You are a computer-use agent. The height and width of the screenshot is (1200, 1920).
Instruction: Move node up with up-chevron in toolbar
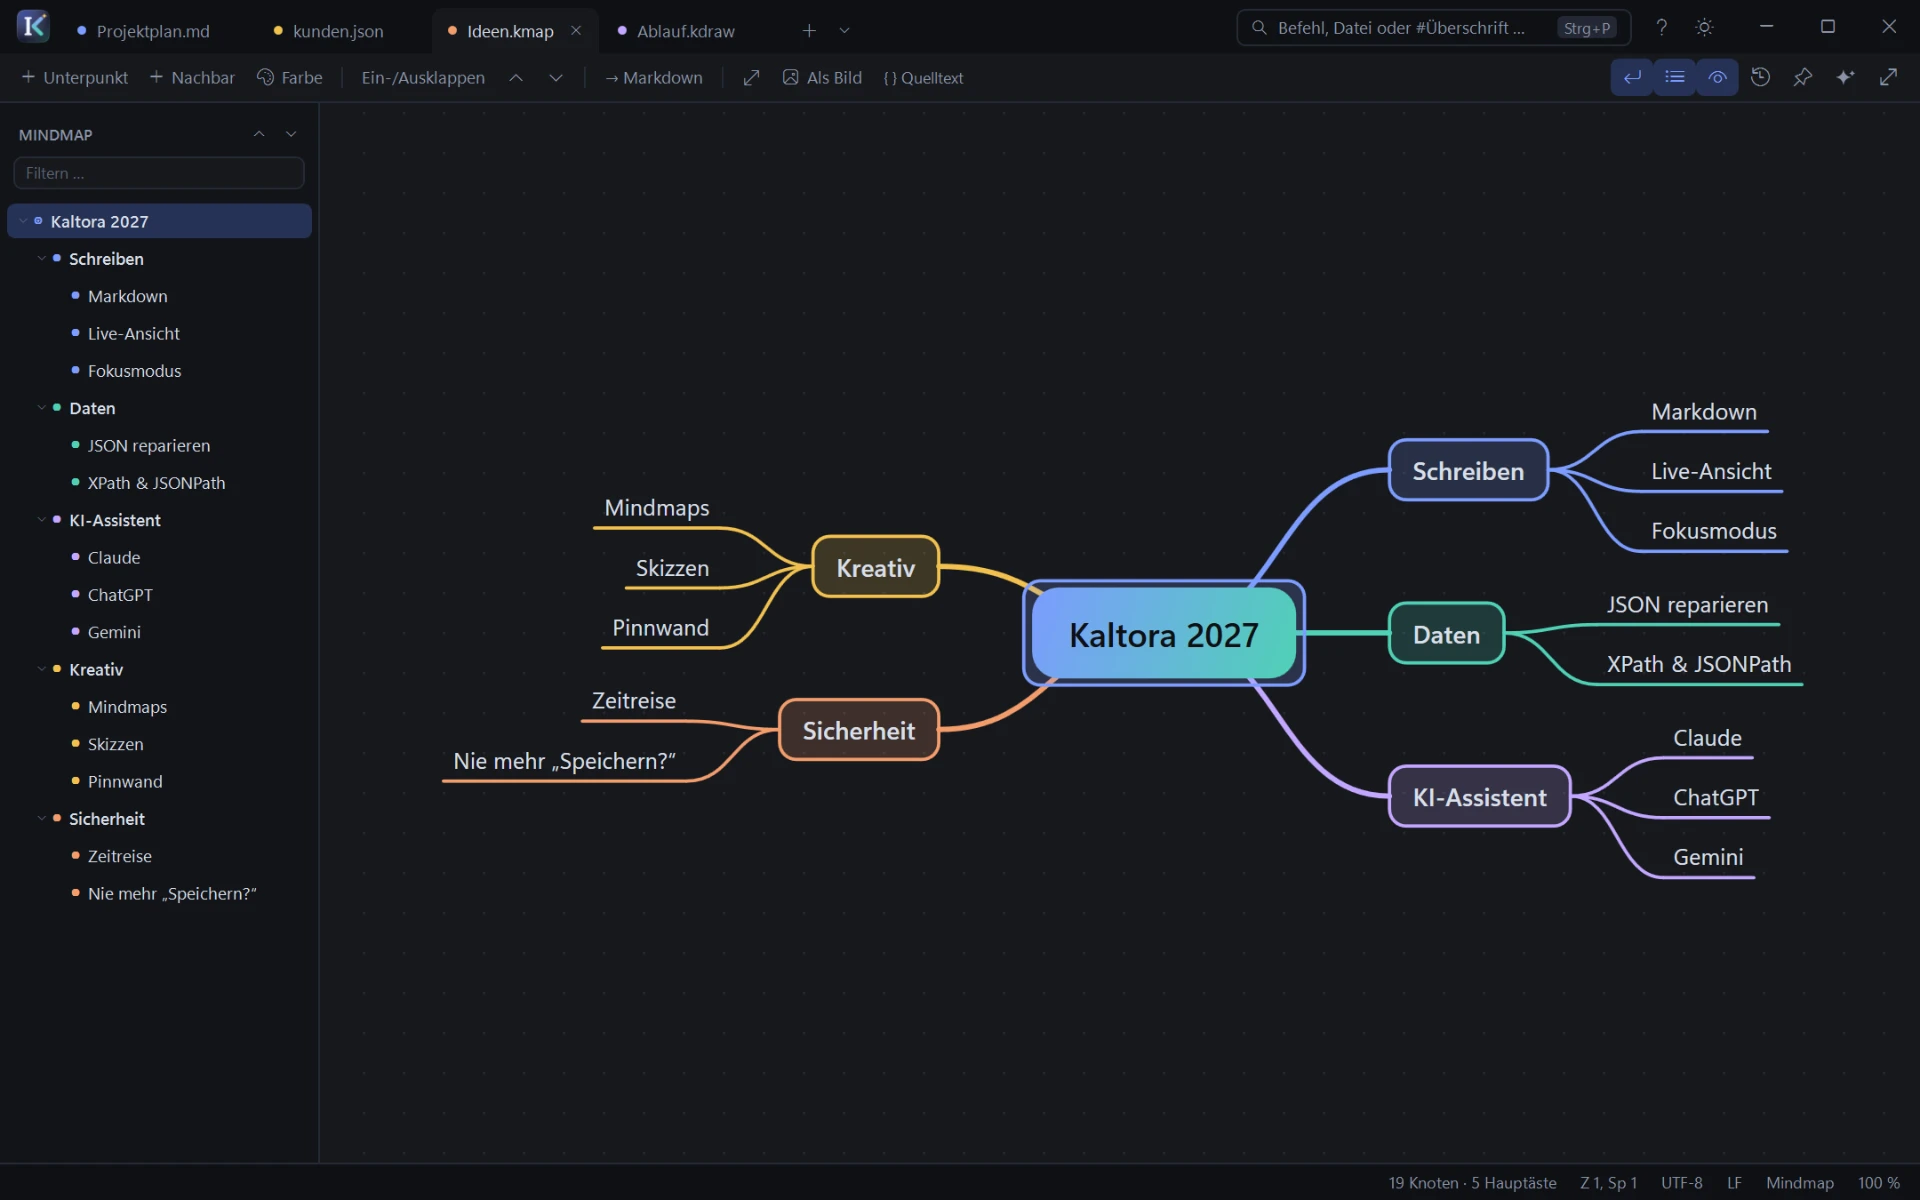(516, 78)
